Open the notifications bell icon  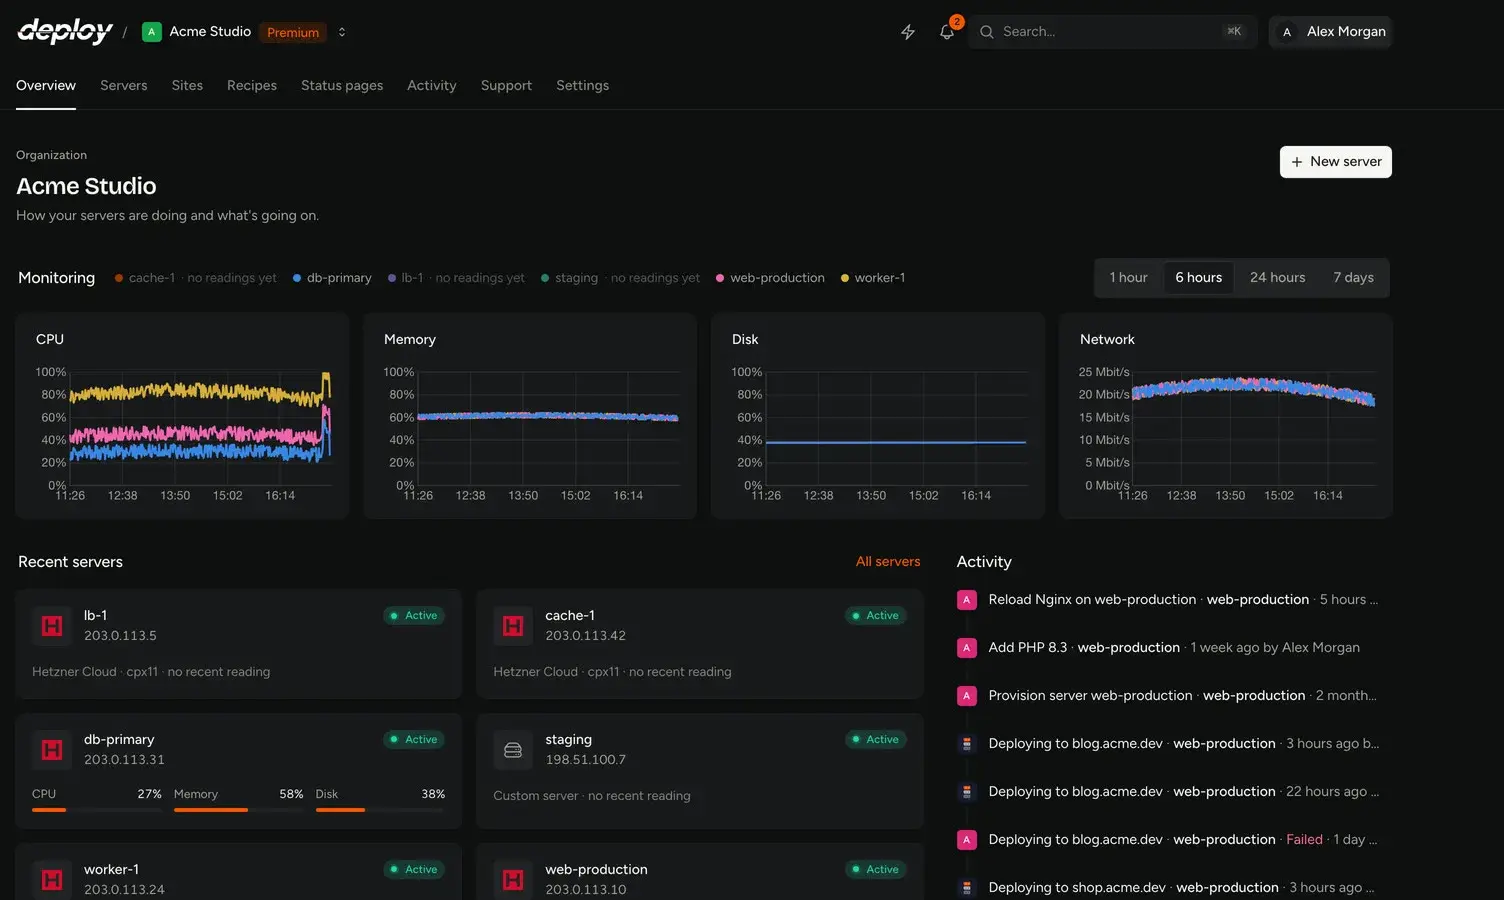pyautogui.click(x=947, y=32)
